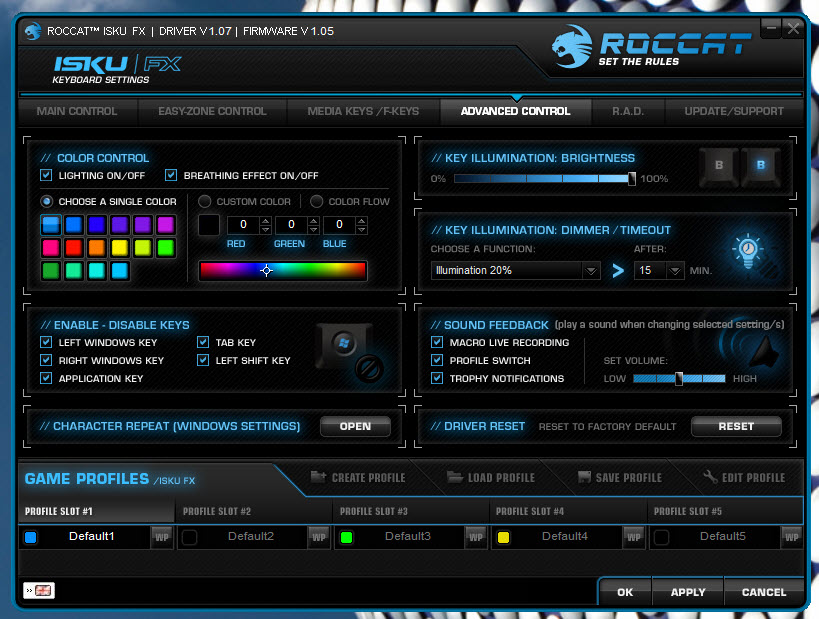The image size is (819, 619).
Task: Toggle Lighting On/Off checkbox
Action: pos(46,175)
